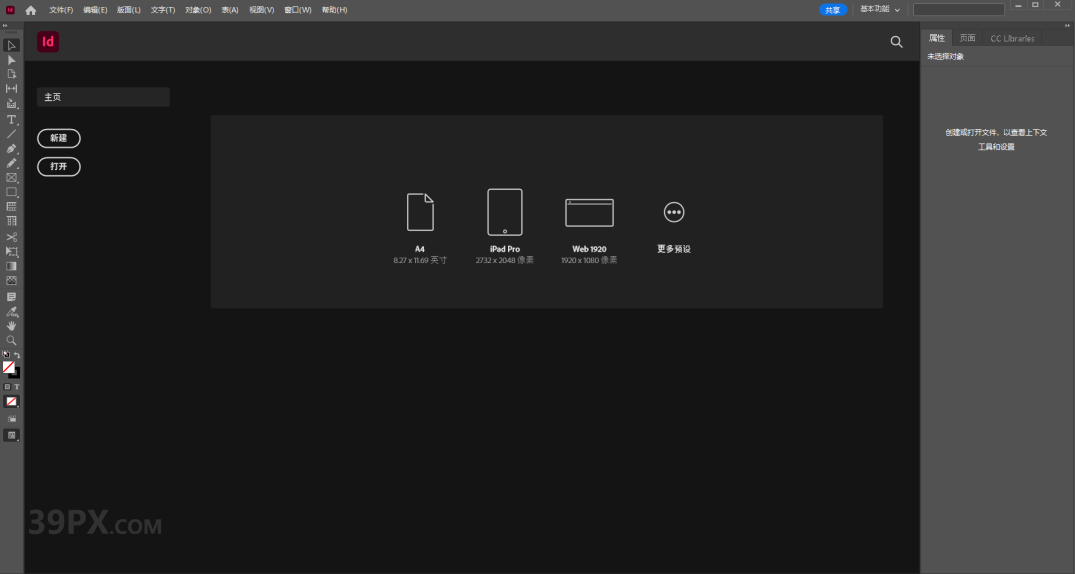Open the screen mode button
The height and width of the screenshot is (574, 1075).
11,435
